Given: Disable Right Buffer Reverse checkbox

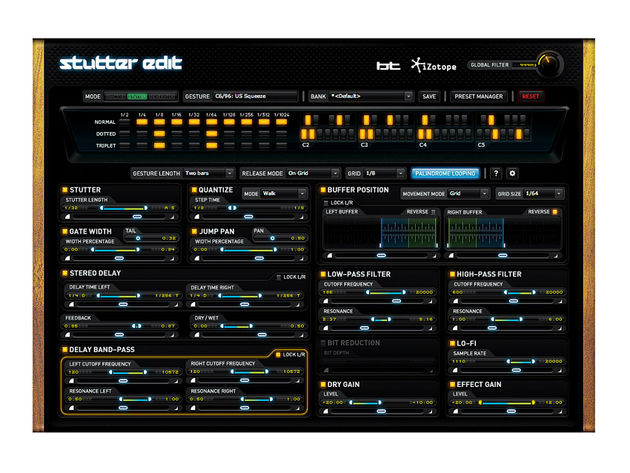Looking at the screenshot, I should coord(555,212).
